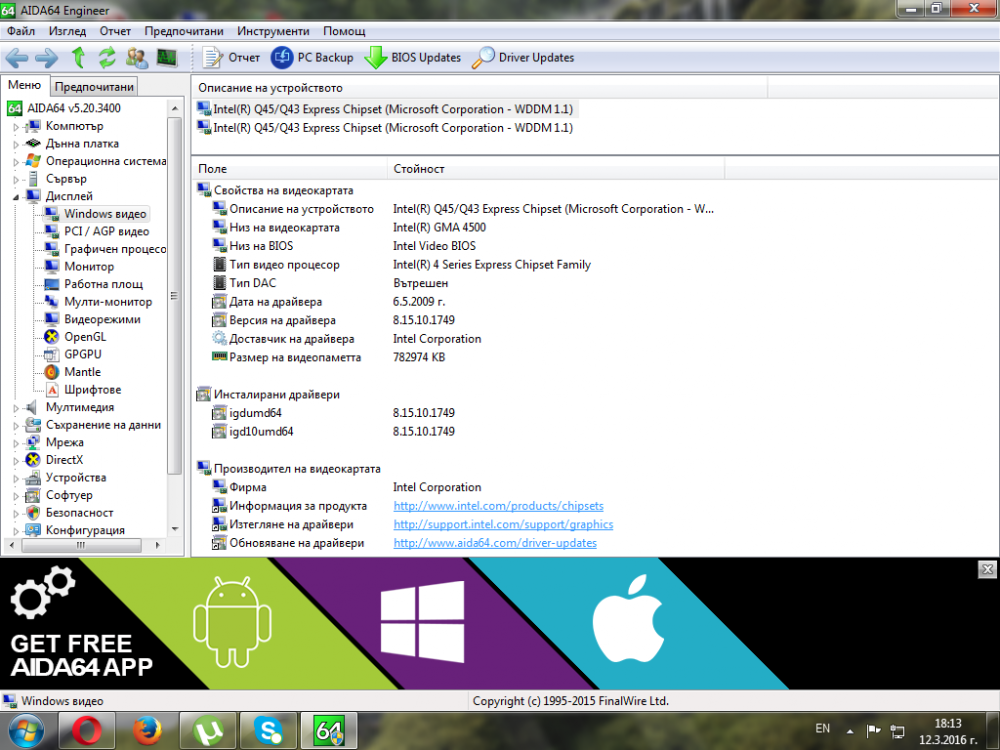This screenshot has height=750, width=1000.
Task: Click the Поле column header
Action: click(x=289, y=169)
